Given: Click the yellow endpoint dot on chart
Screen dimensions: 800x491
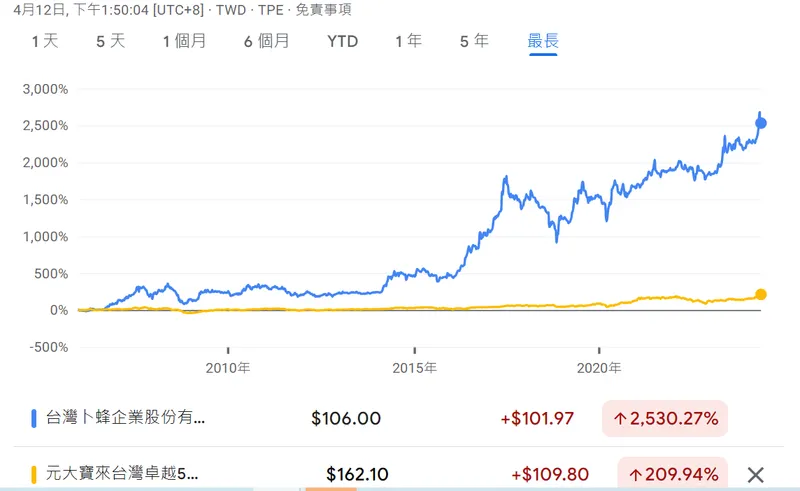Looking at the screenshot, I should (x=760, y=294).
